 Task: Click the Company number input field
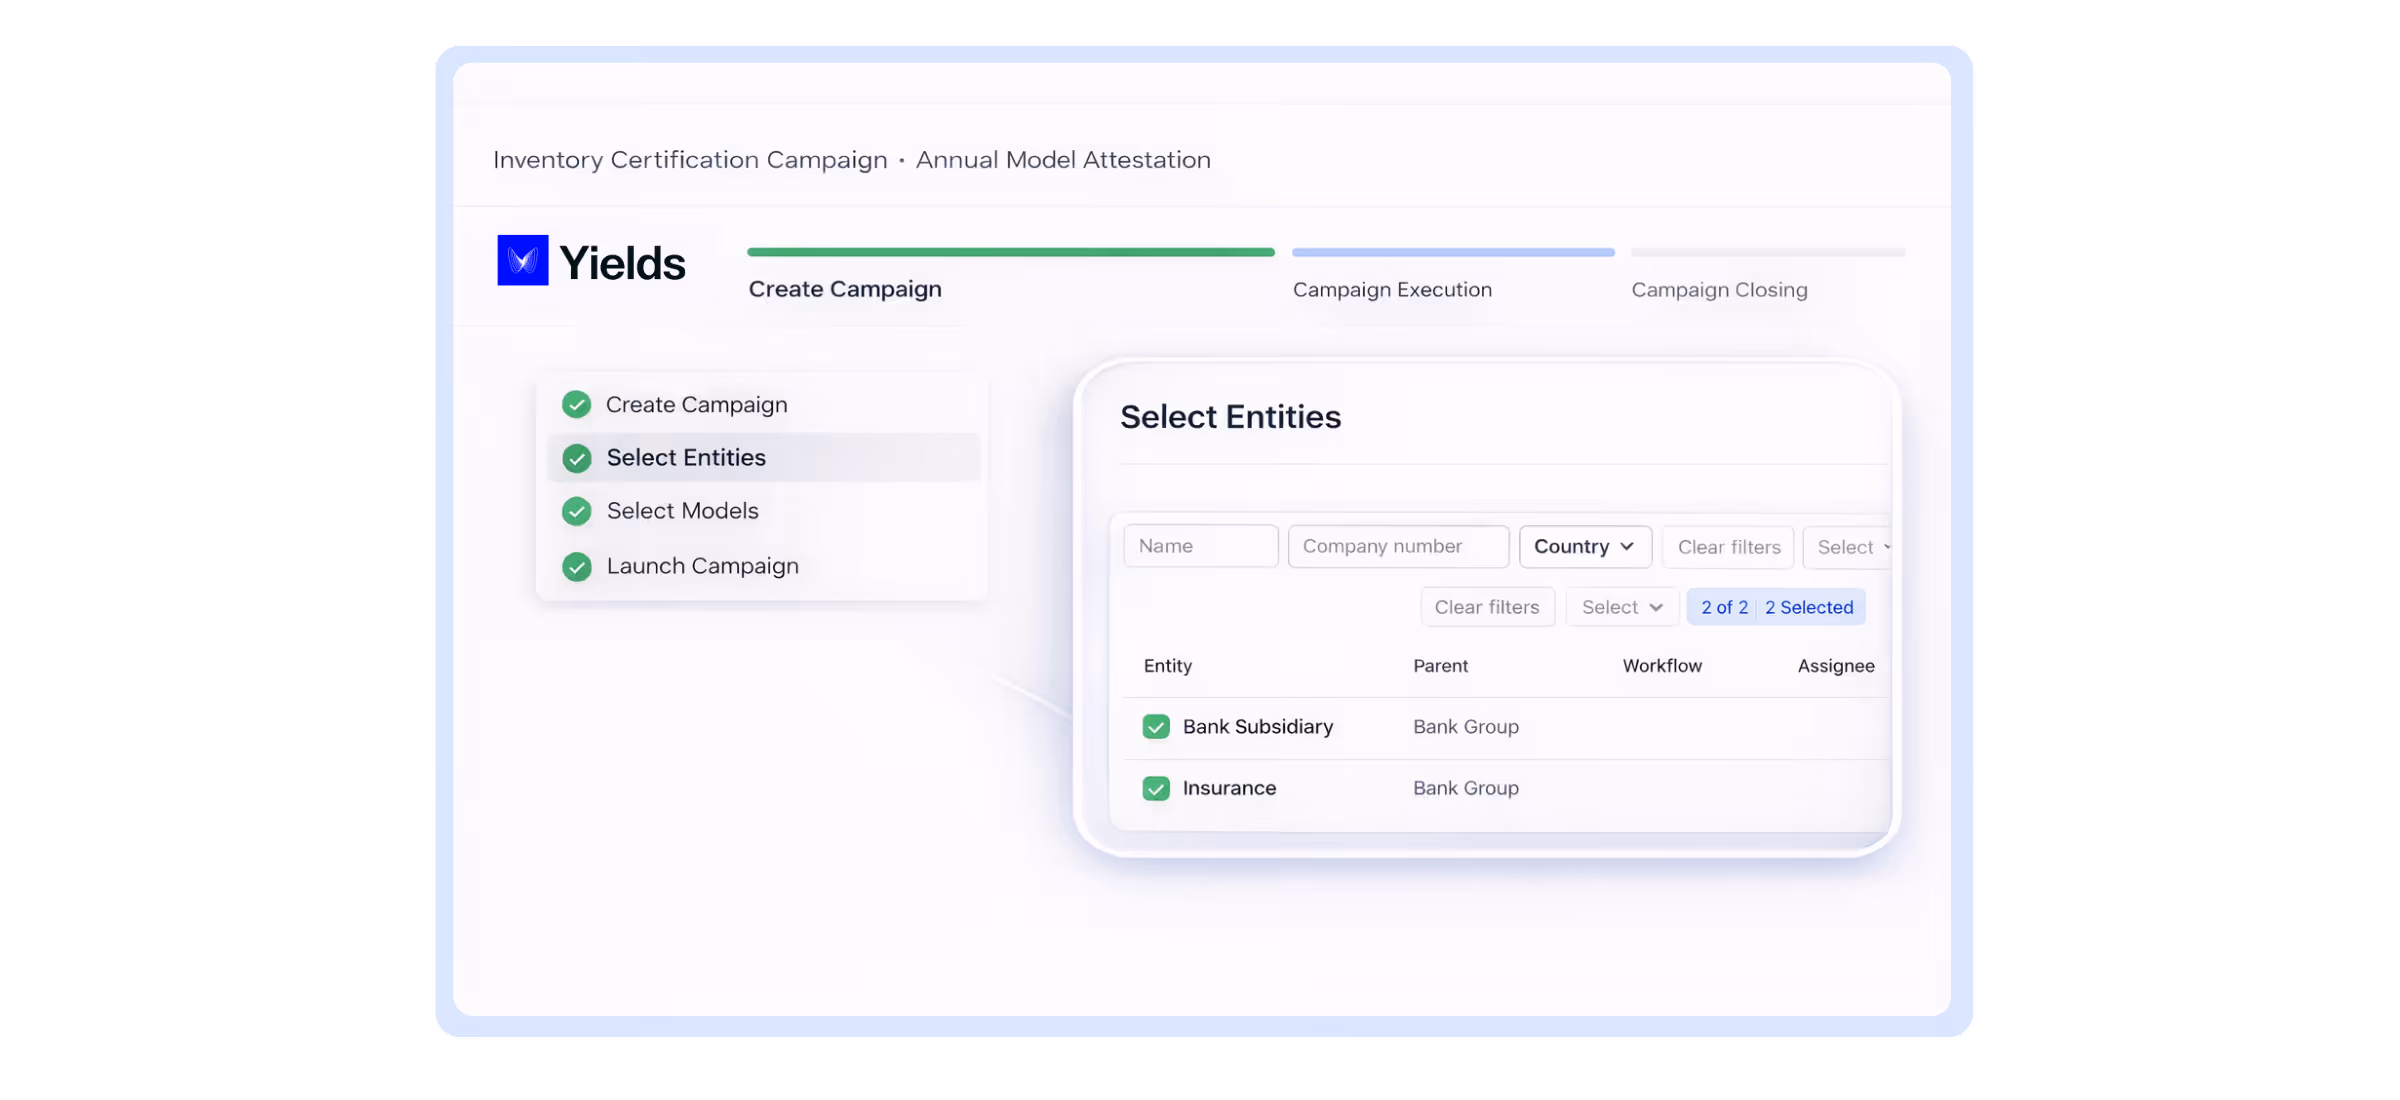click(1397, 546)
